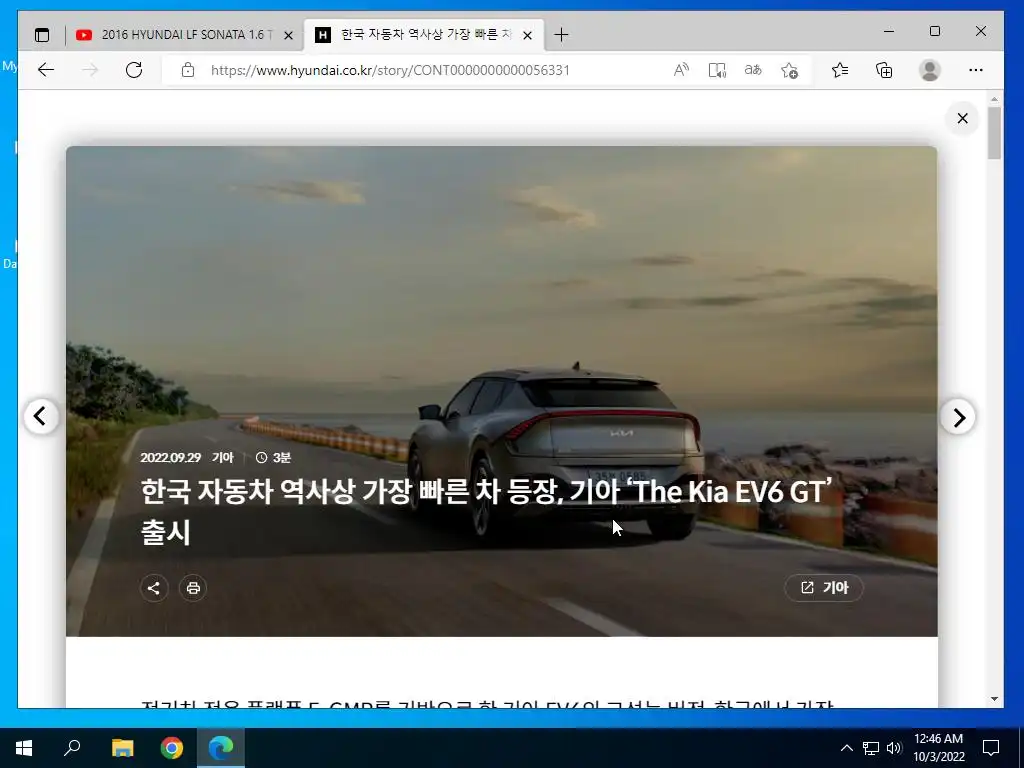Show hidden system tray icons
The height and width of the screenshot is (768, 1024).
[x=846, y=748]
